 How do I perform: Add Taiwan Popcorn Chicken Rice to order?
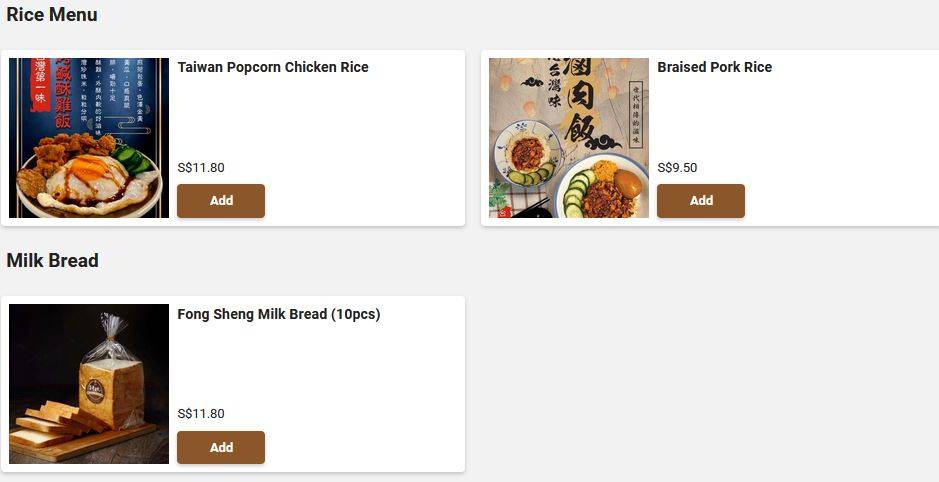click(x=221, y=201)
